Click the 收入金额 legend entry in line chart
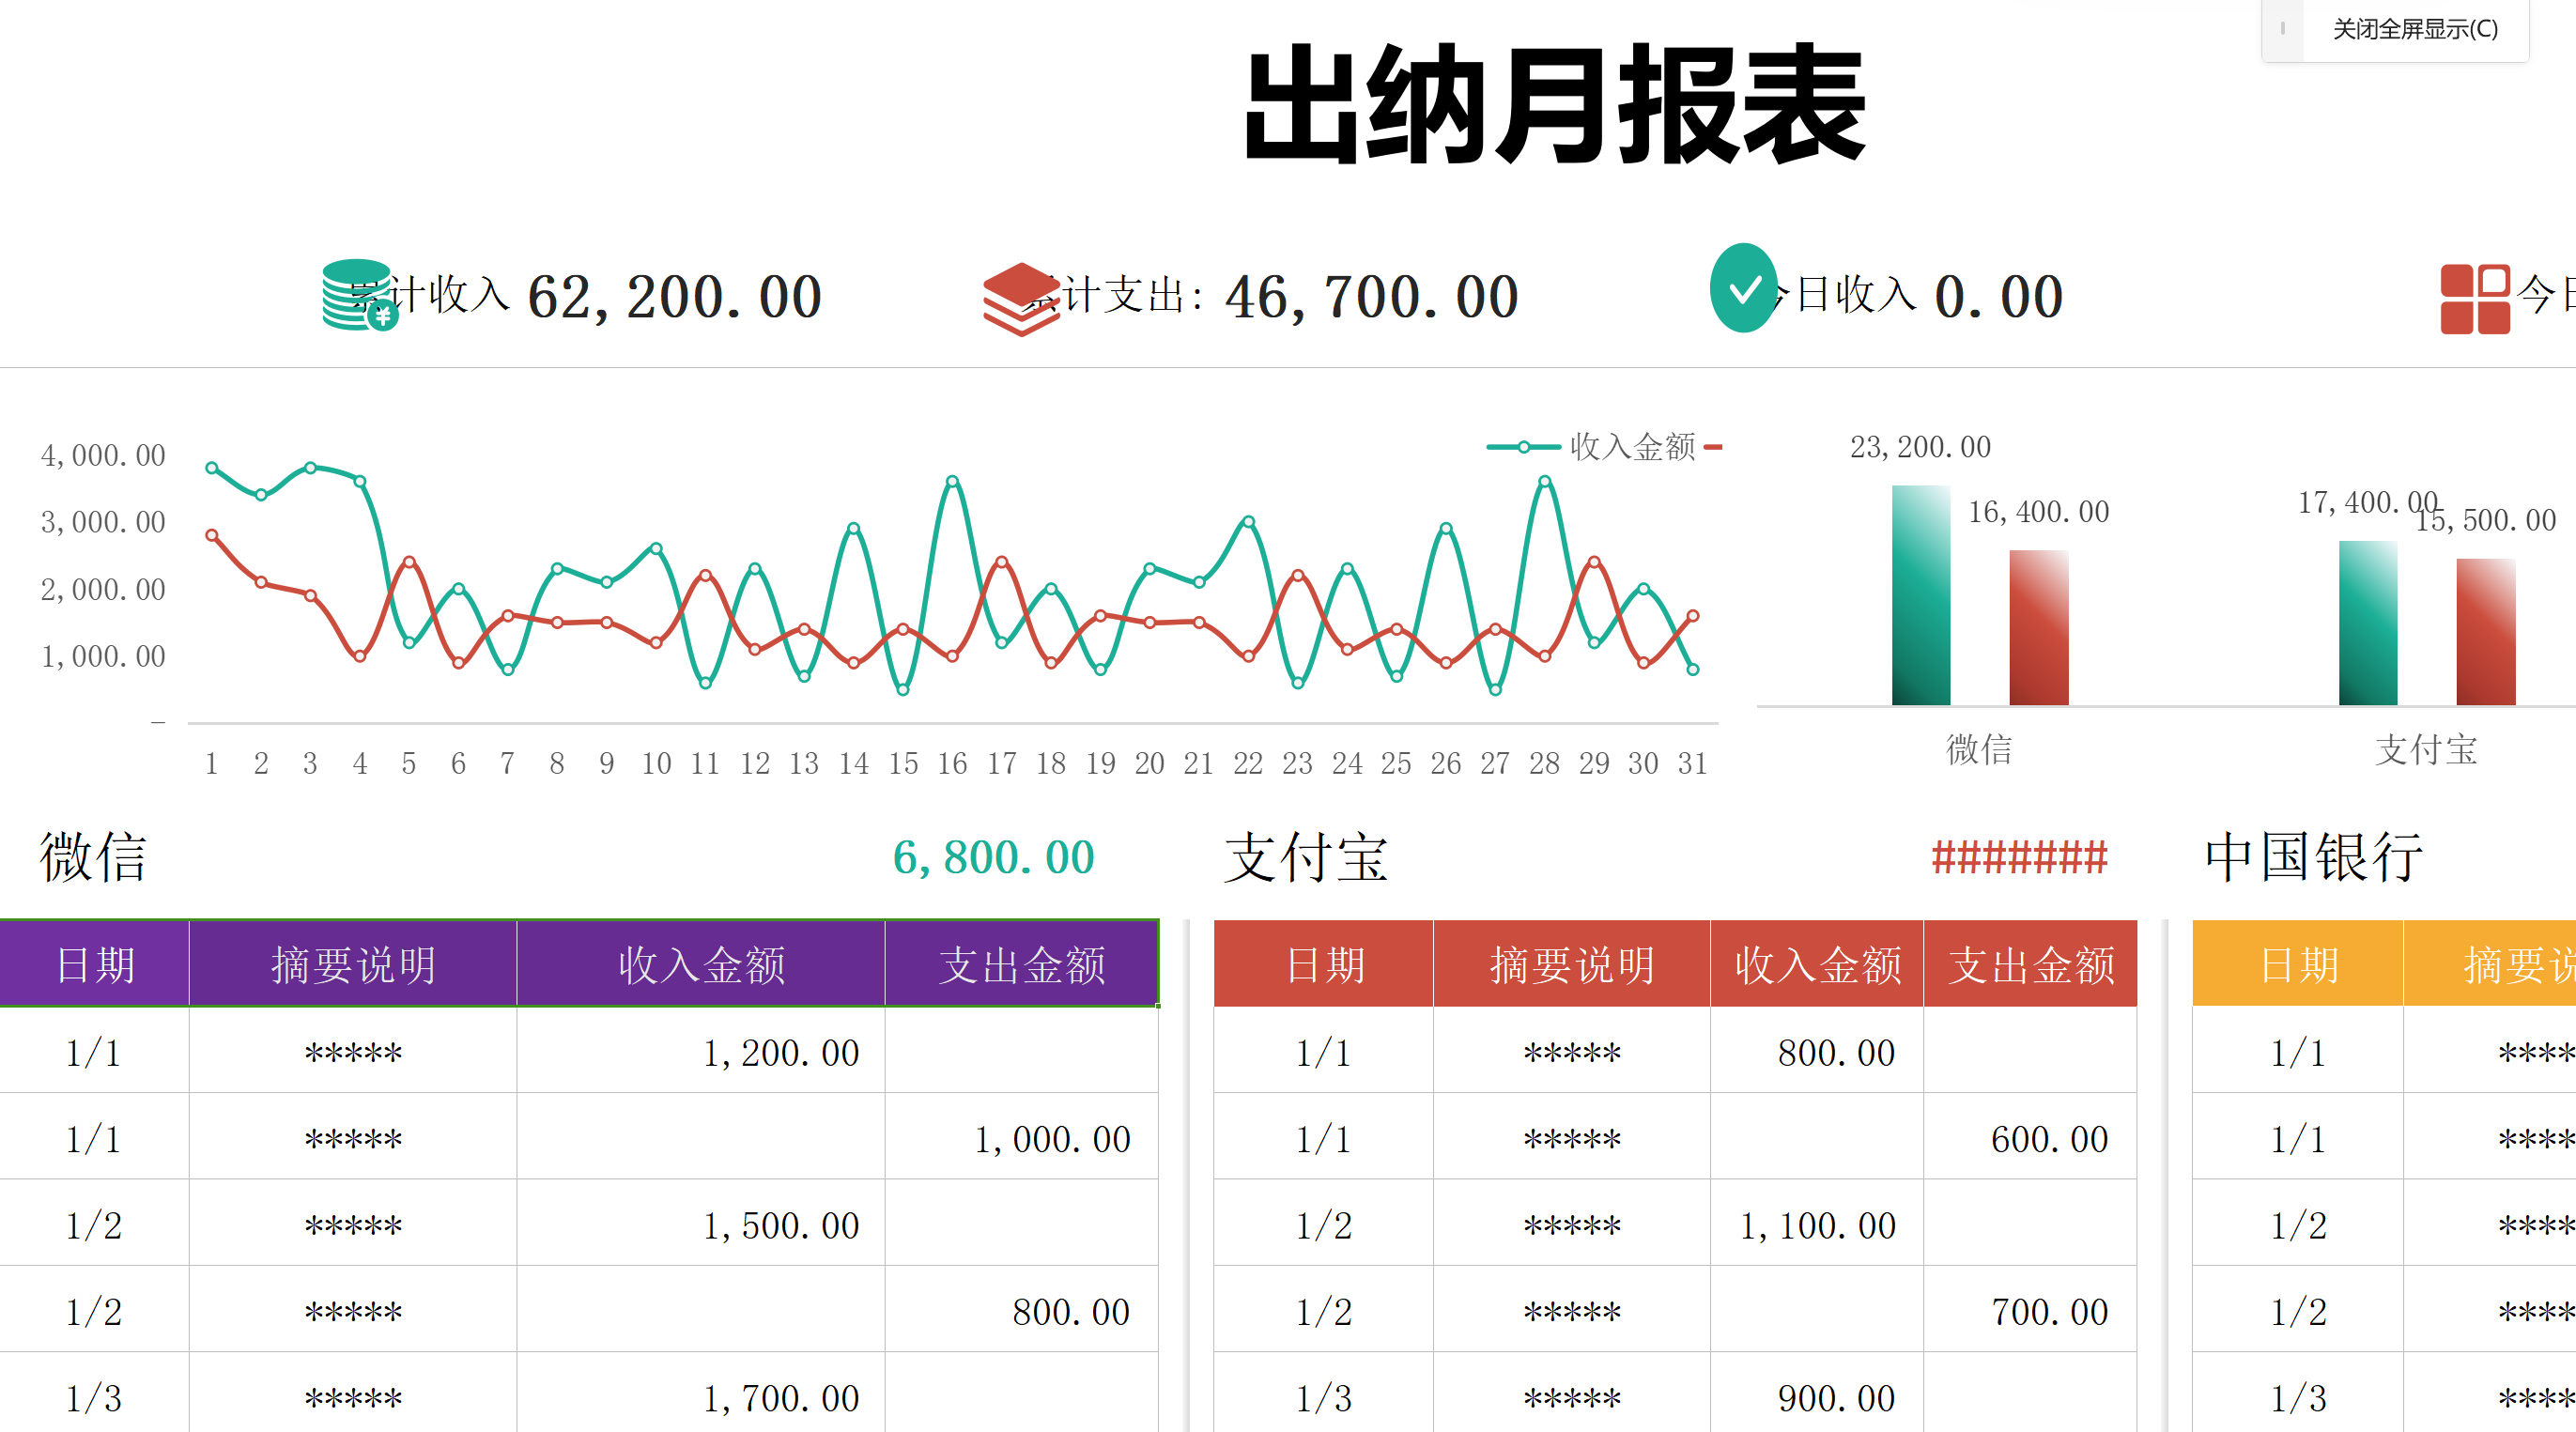The width and height of the screenshot is (2576, 1432). pyautogui.click(x=1592, y=446)
